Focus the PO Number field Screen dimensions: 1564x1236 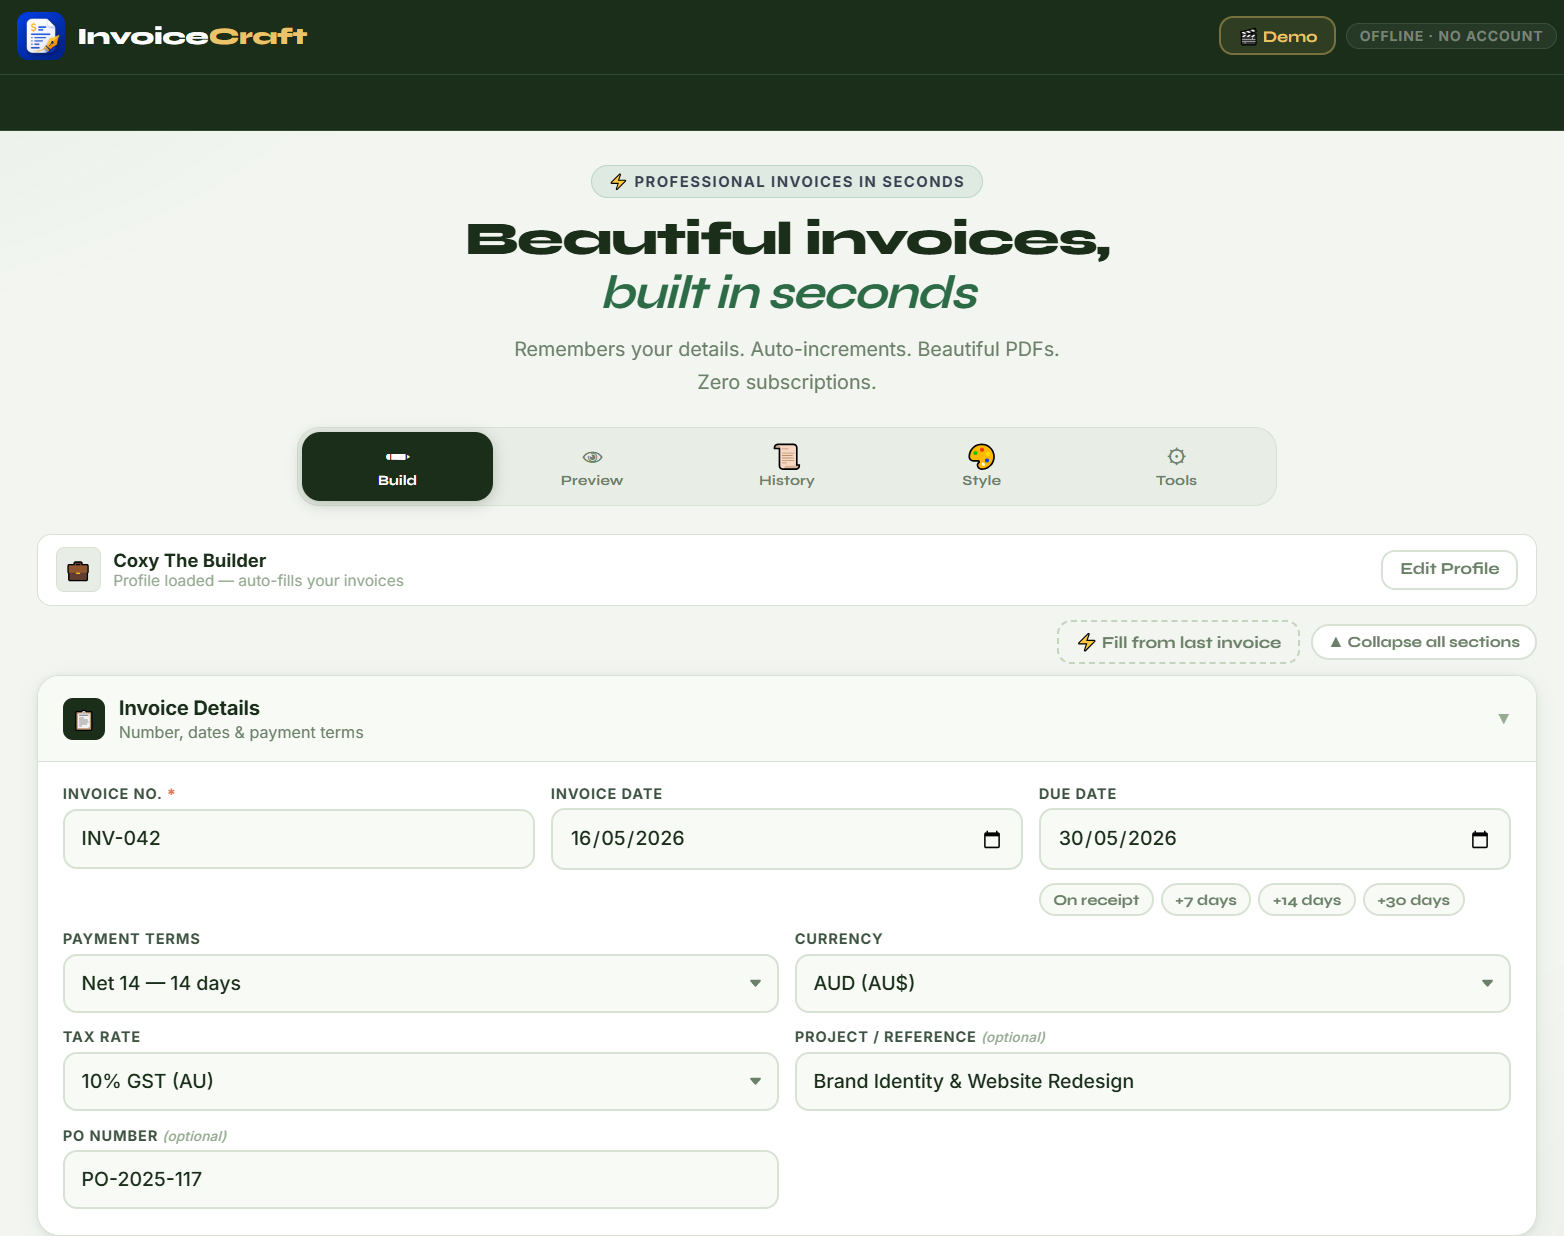420,1179
